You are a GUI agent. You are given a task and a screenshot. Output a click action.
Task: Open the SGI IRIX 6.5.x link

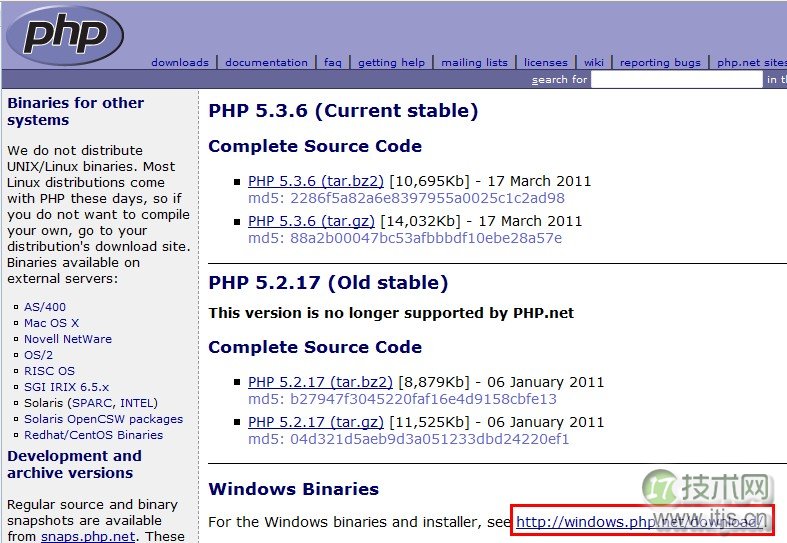tap(66, 387)
